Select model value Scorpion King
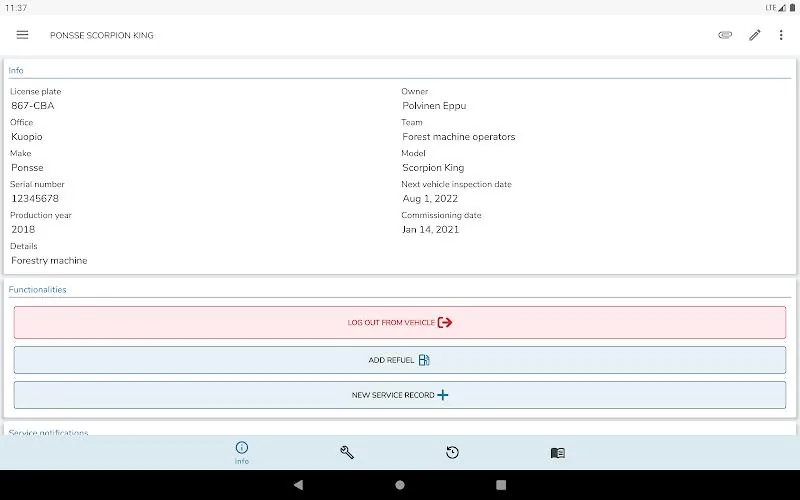The width and height of the screenshot is (800, 500). coord(433,167)
